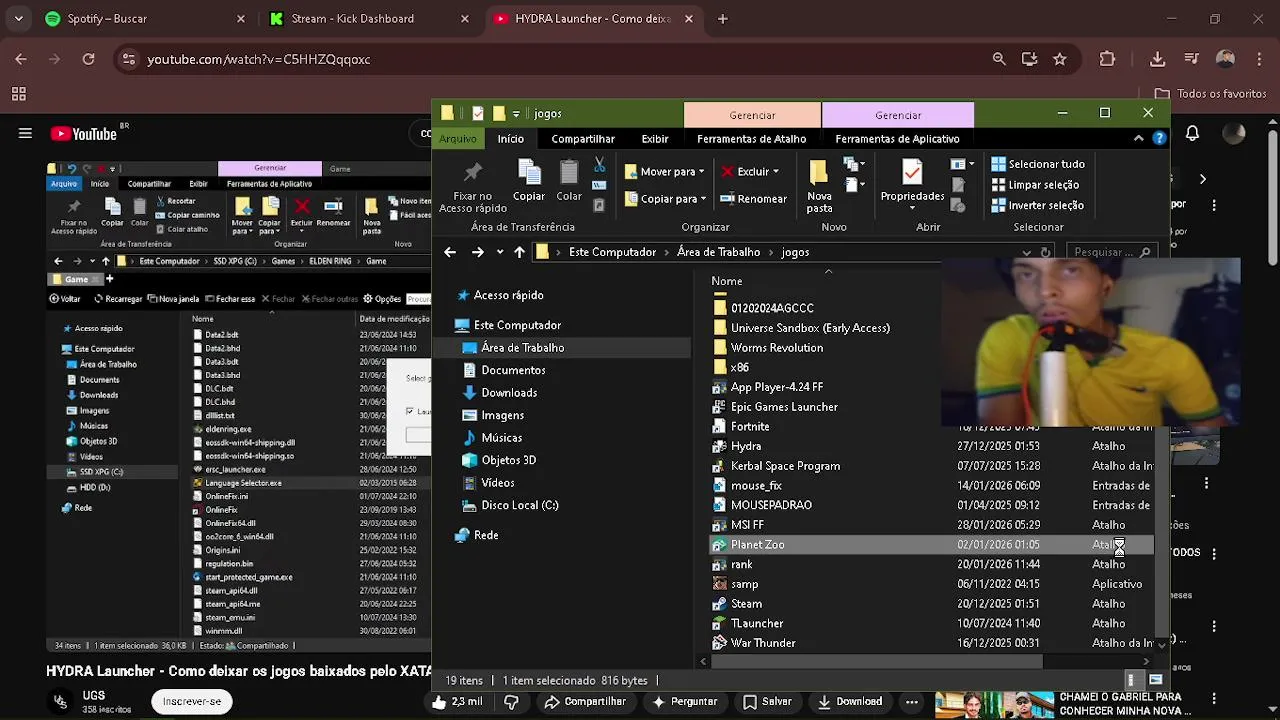Switch to the Exibir ribbon tab
The width and height of the screenshot is (1280, 720).
coord(655,139)
